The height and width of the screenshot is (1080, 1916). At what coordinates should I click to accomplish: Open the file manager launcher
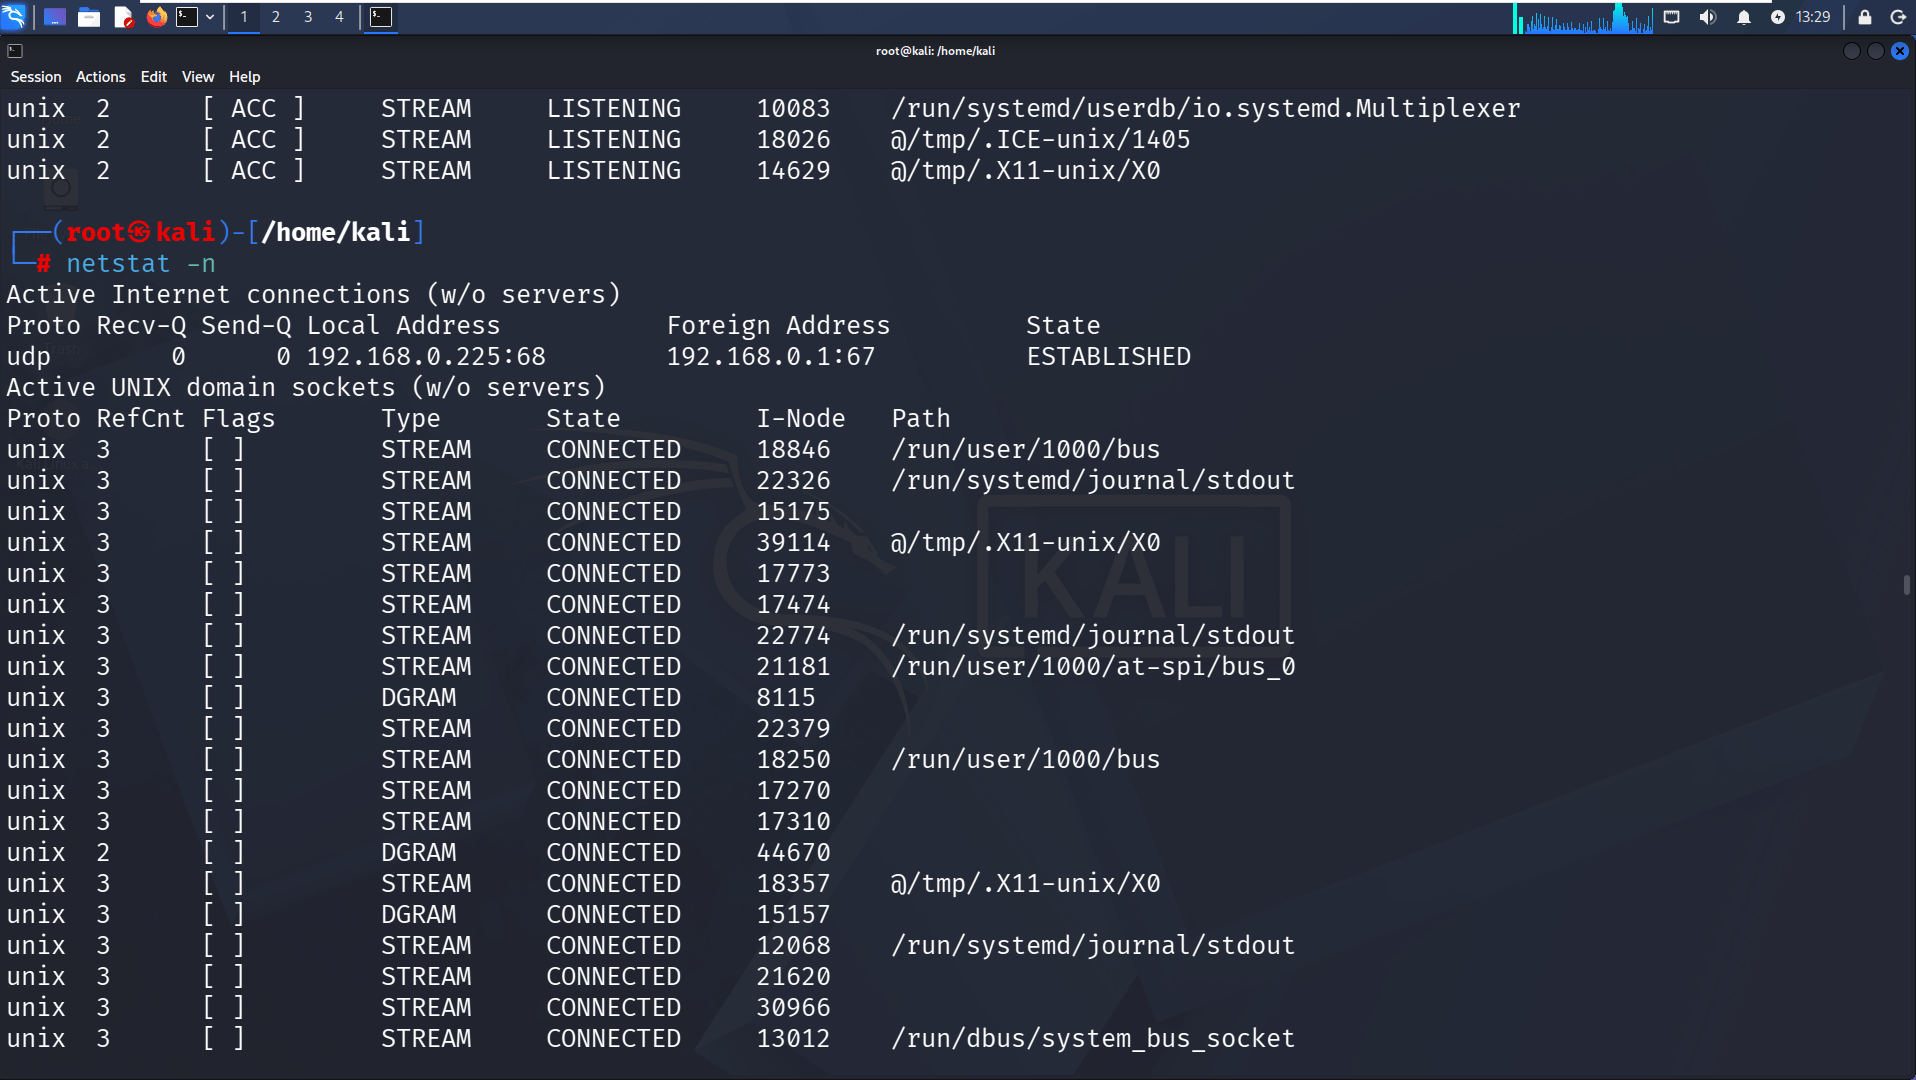(x=89, y=17)
